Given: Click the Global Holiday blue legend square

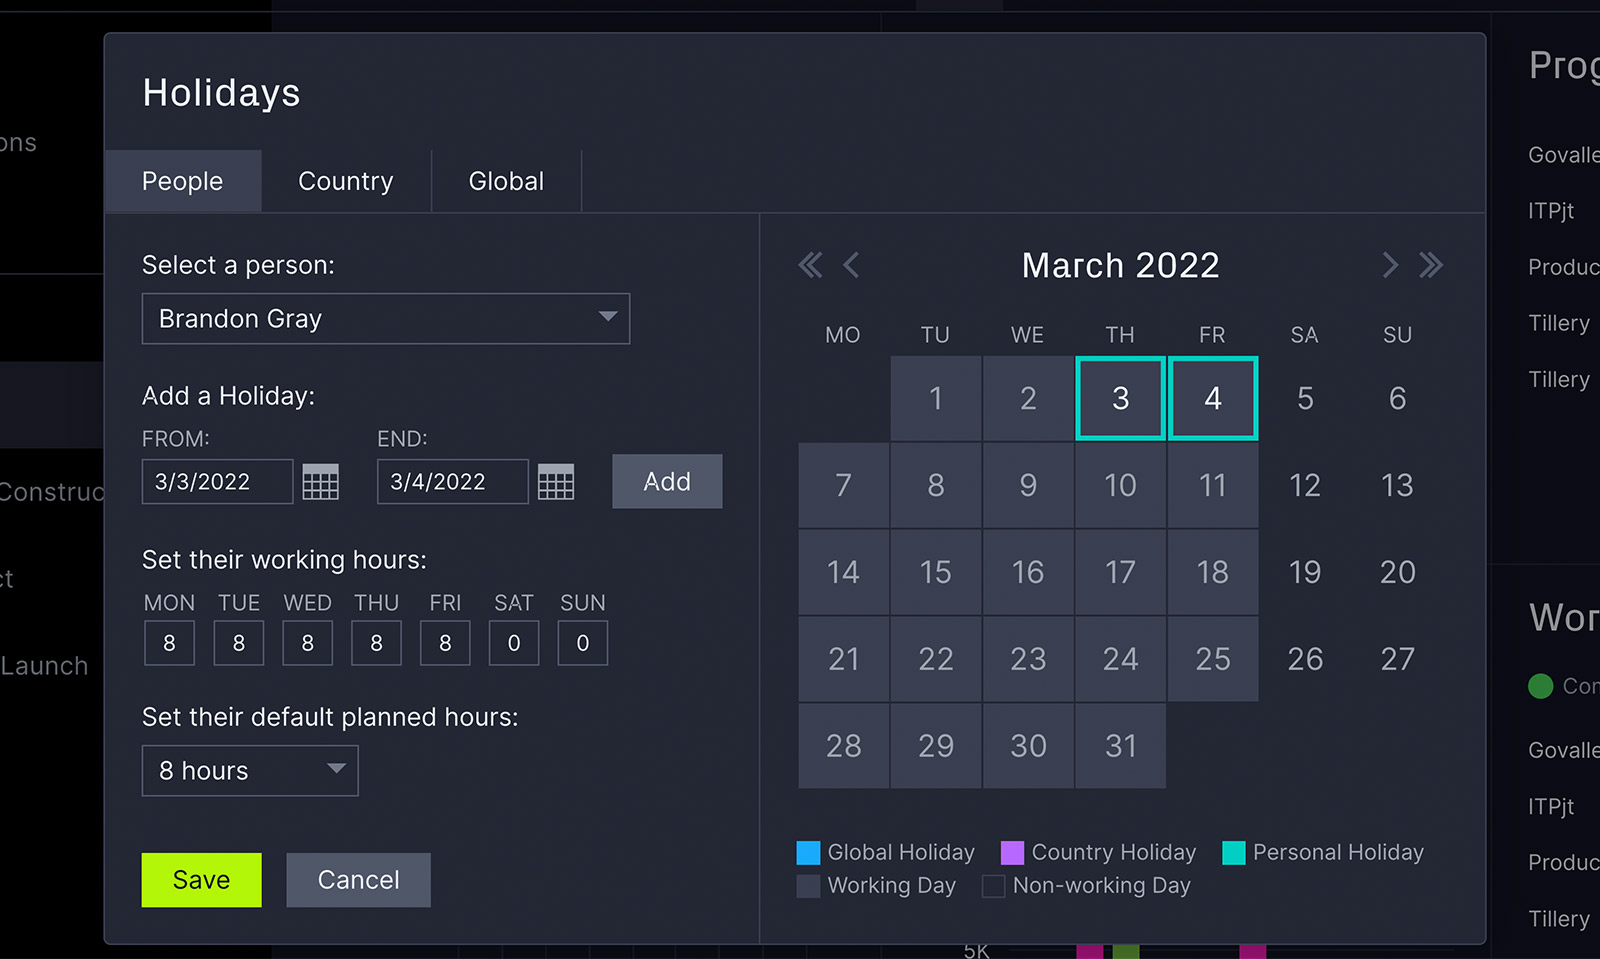Looking at the screenshot, I should click(806, 852).
